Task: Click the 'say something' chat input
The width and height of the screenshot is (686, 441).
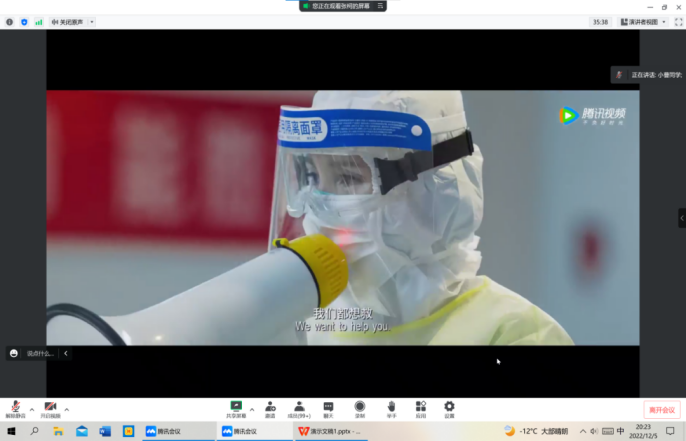Action: [x=40, y=354]
